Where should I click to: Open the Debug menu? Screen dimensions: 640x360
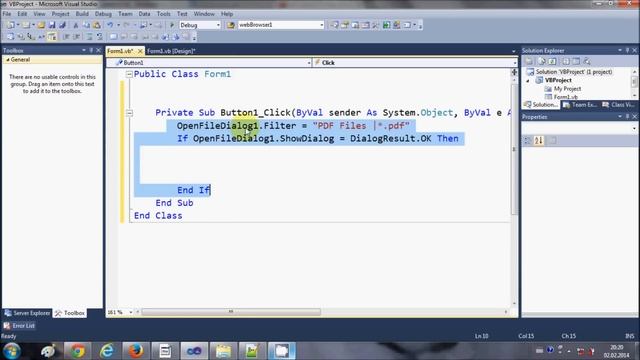[103, 14]
